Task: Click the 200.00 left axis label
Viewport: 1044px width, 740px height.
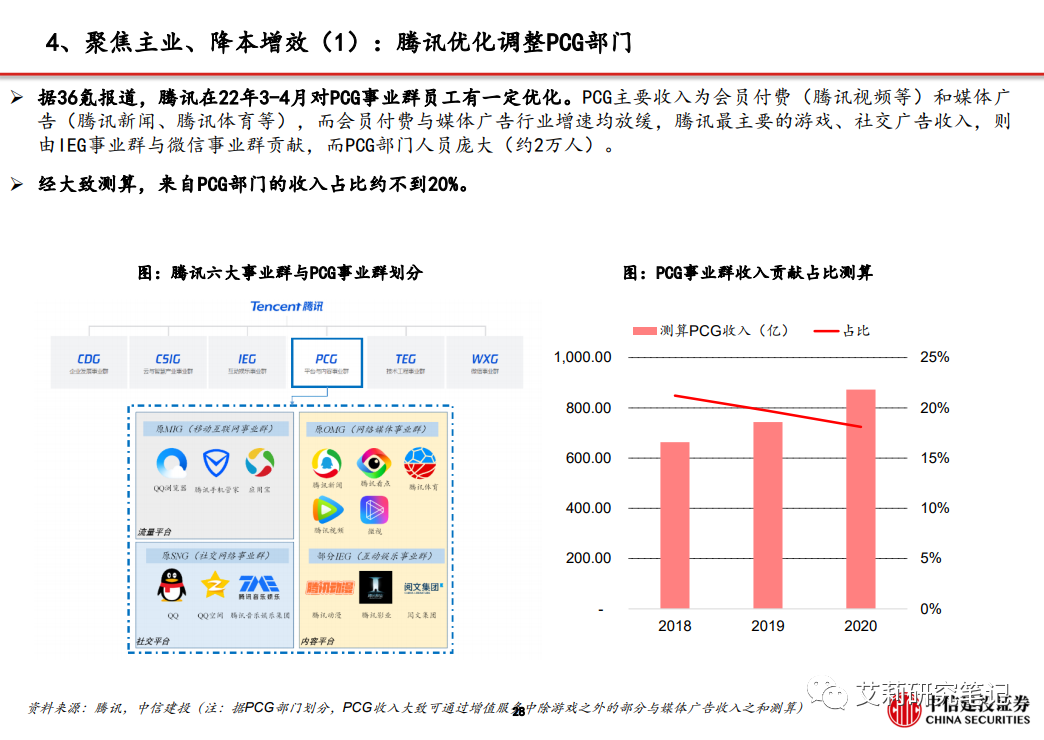Action: pos(589,558)
